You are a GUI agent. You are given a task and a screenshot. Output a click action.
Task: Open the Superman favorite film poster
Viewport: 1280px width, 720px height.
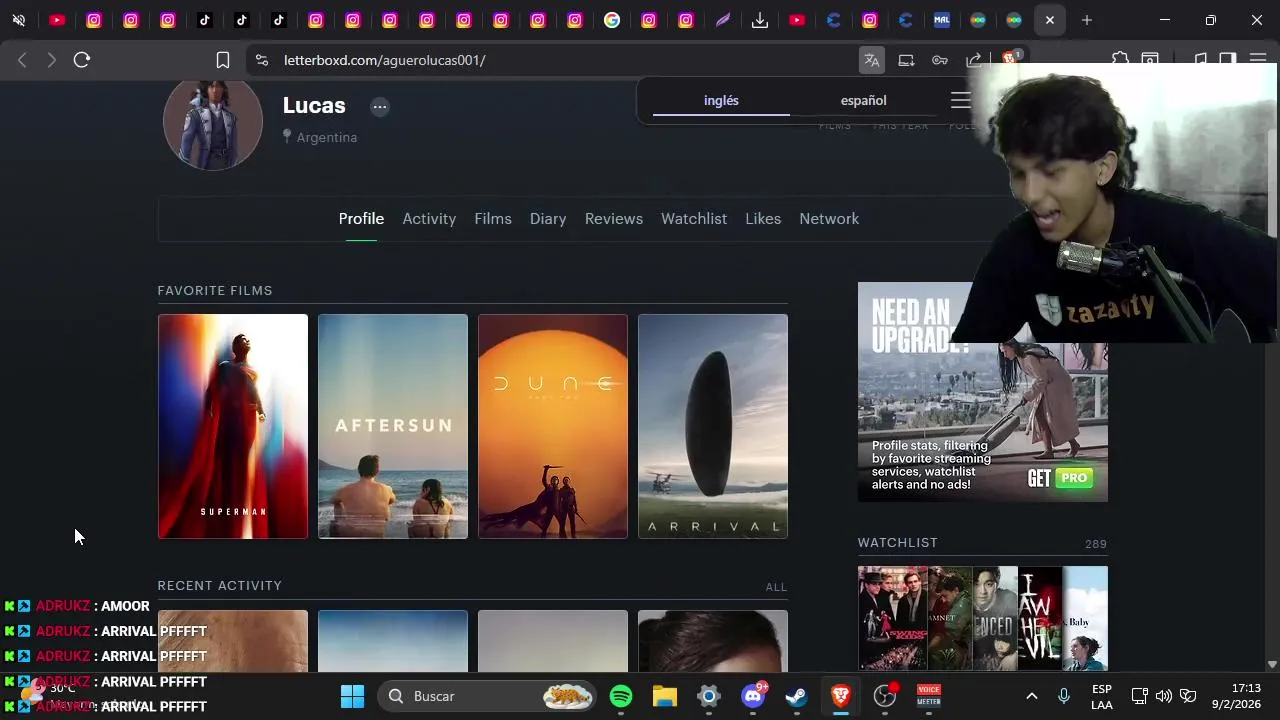[233, 426]
